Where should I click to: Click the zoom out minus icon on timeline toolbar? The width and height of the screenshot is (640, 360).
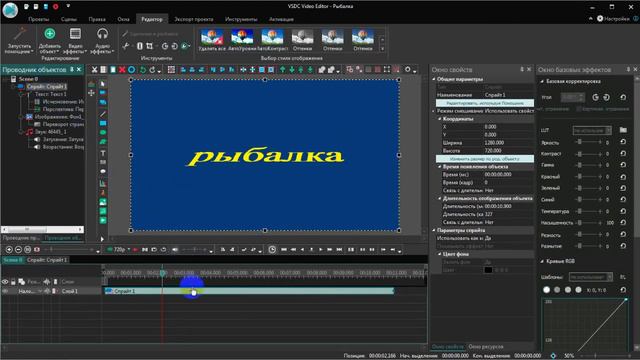18,249
